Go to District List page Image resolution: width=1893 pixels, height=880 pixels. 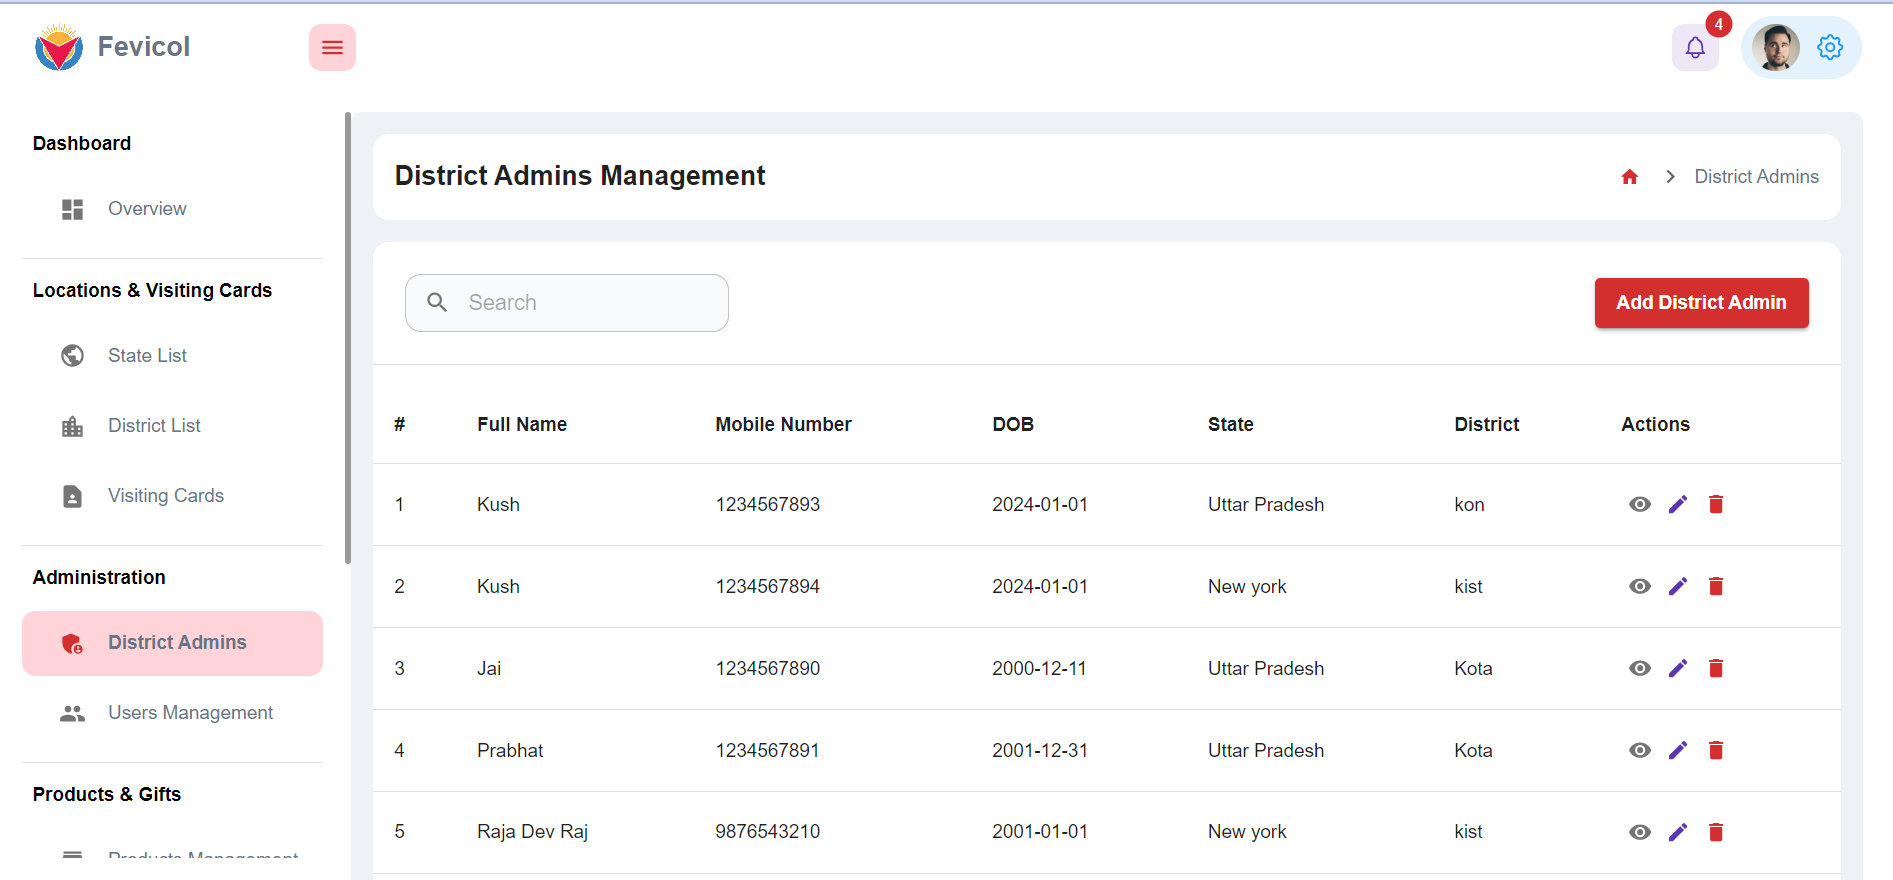pyautogui.click(x=154, y=426)
